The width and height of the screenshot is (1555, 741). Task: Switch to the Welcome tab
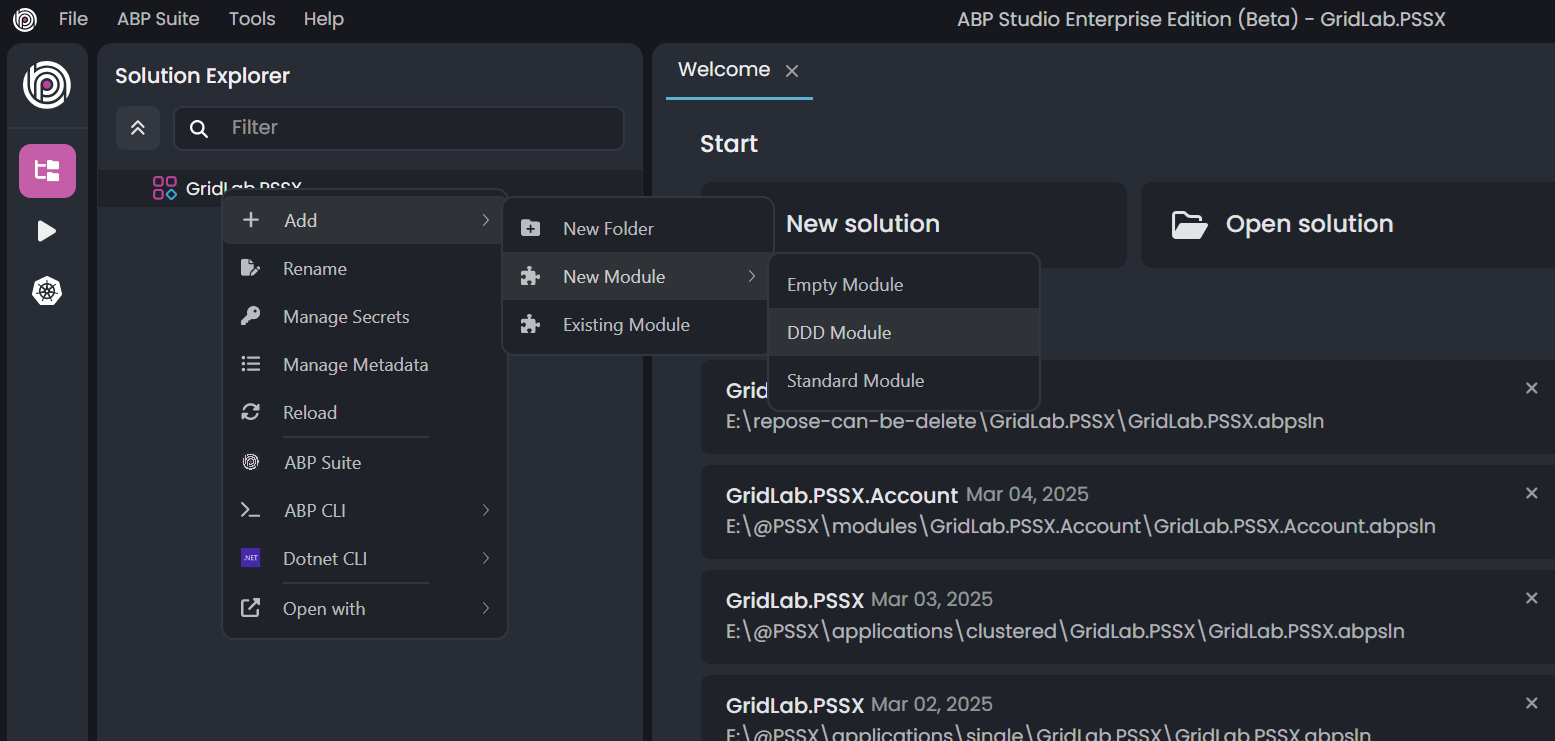coord(724,70)
